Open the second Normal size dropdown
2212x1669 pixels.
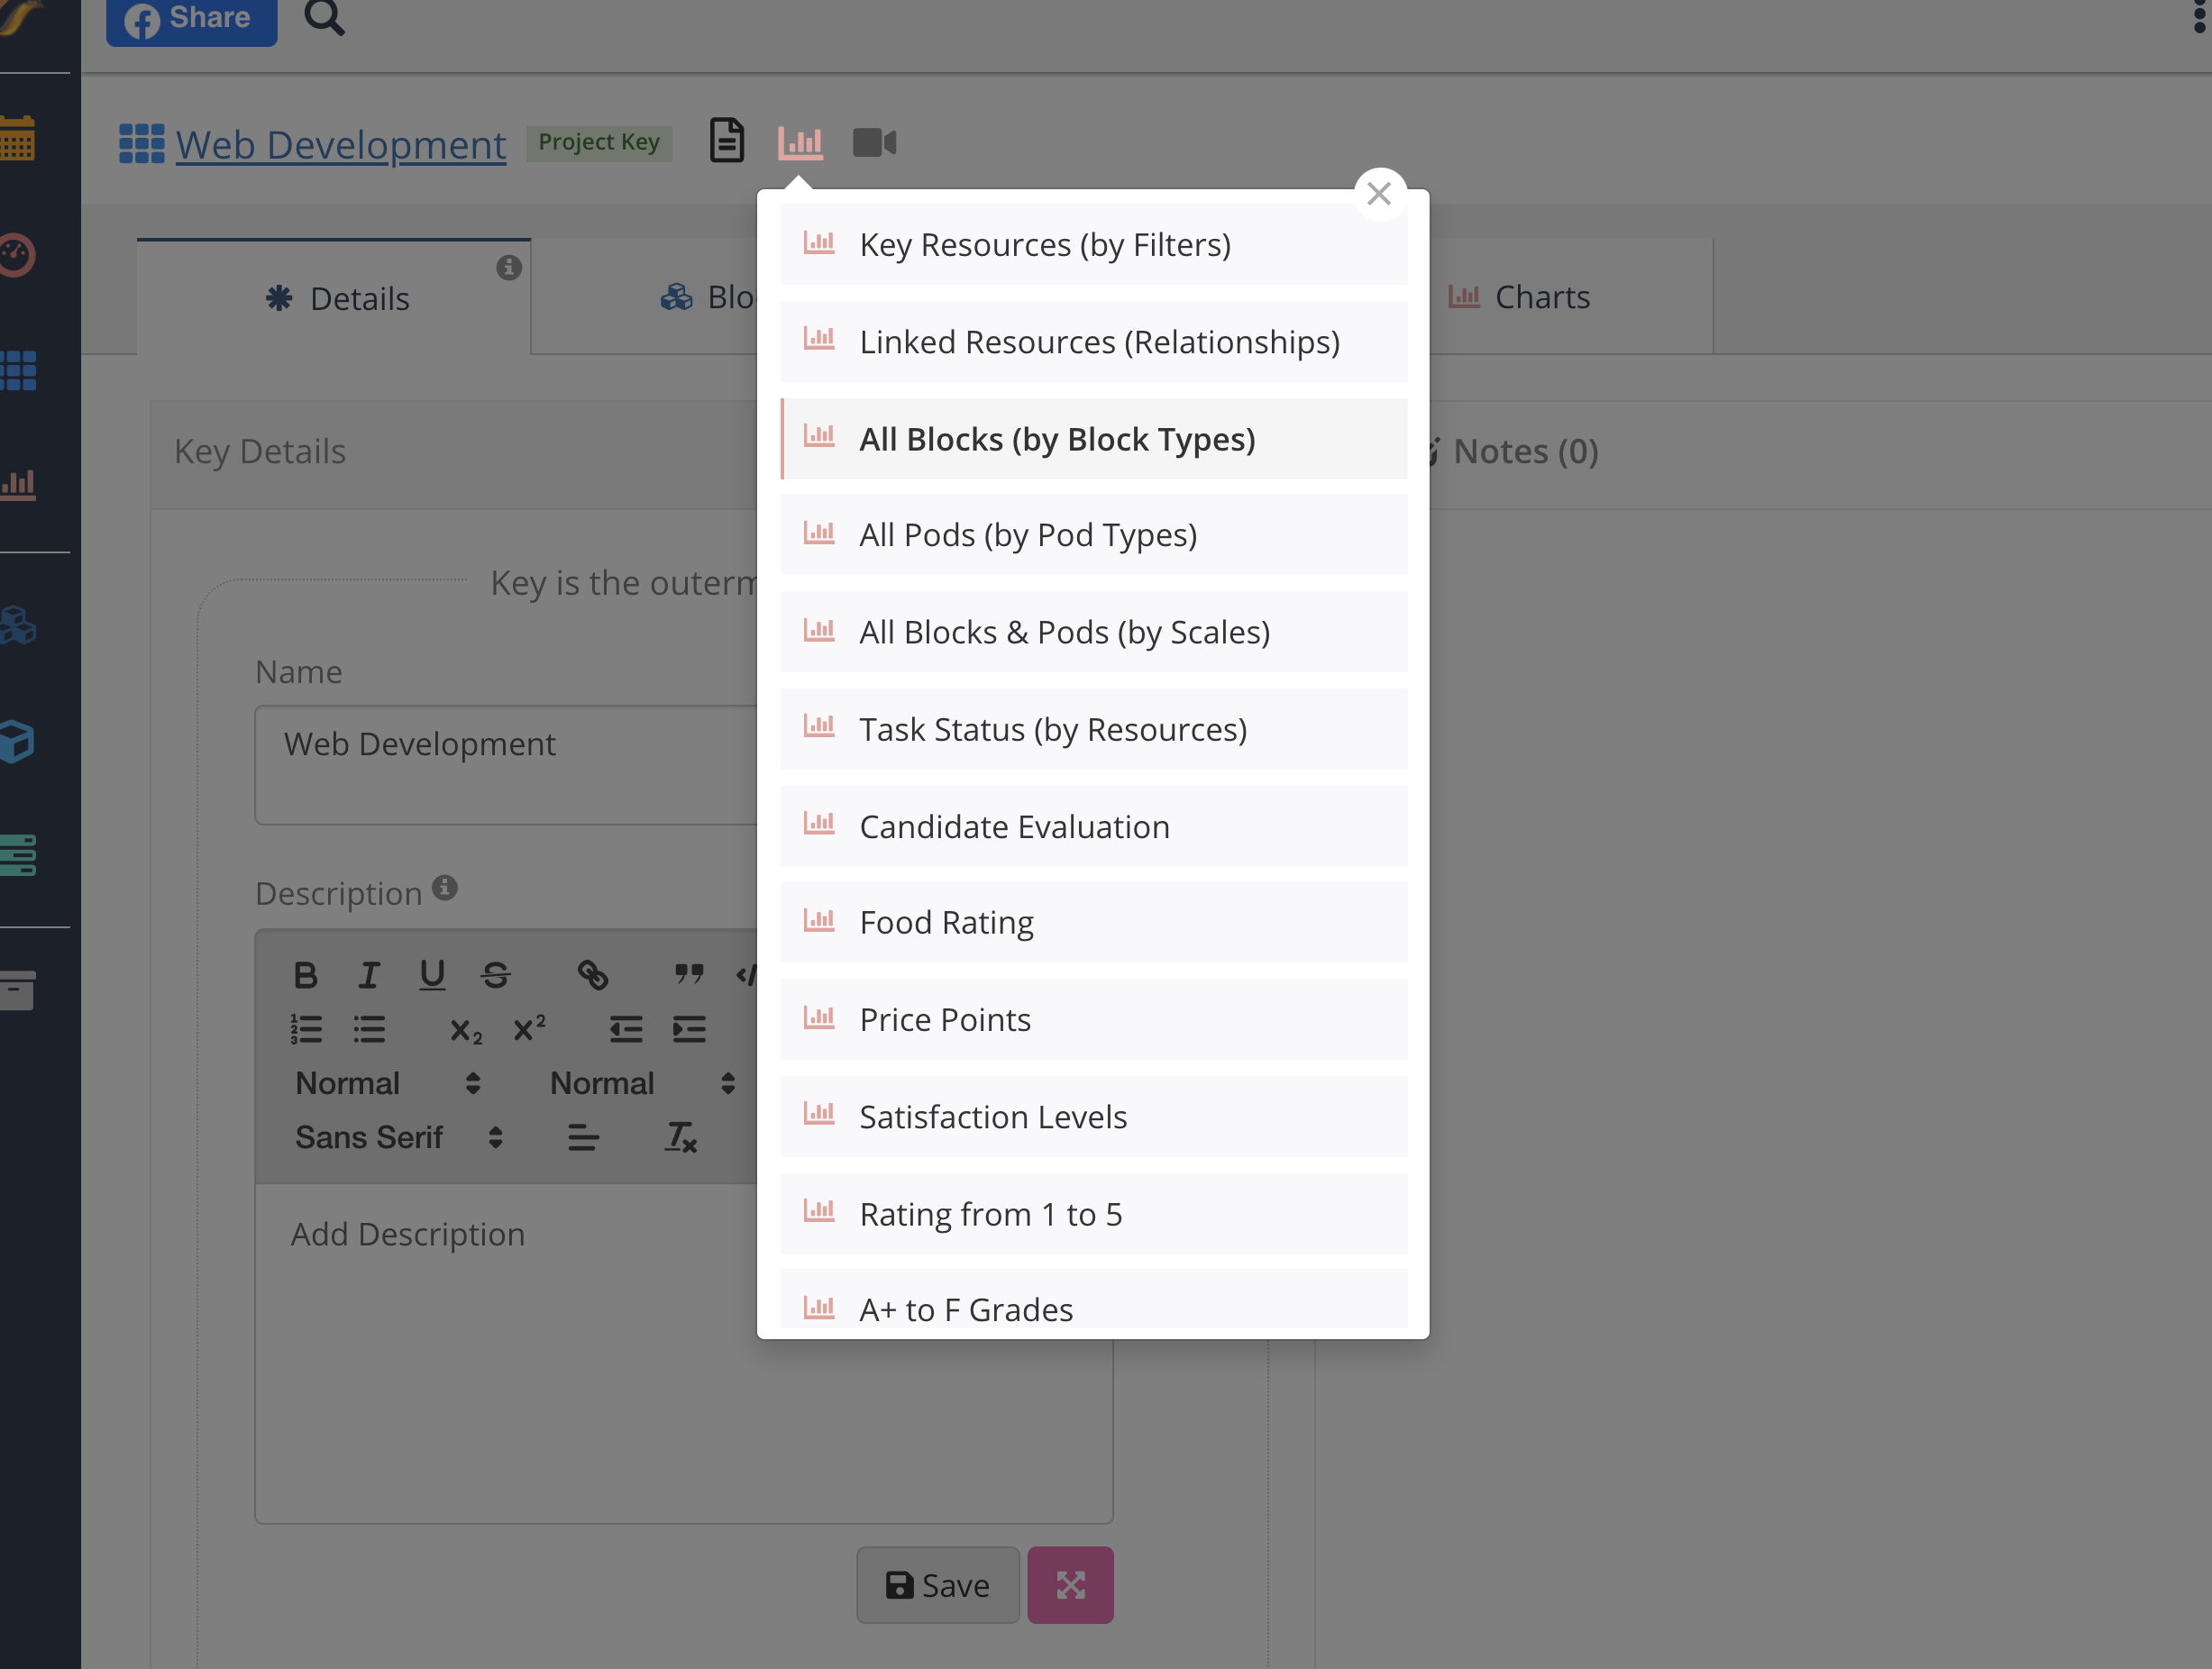643,1083
